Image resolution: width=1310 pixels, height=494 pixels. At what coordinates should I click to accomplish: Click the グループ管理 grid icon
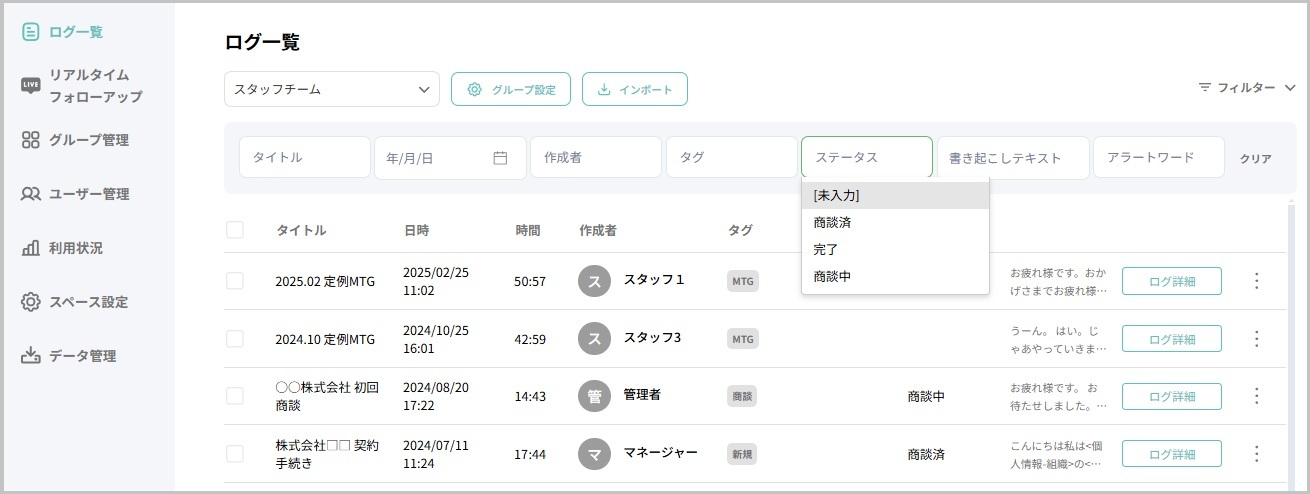tap(31, 140)
